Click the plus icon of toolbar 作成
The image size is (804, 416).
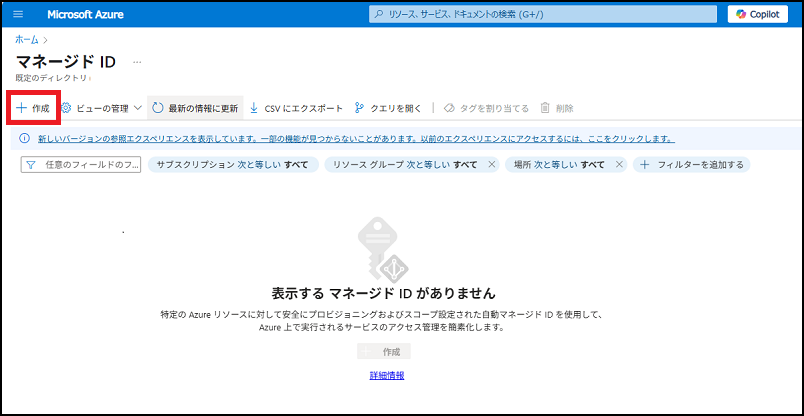(22, 108)
